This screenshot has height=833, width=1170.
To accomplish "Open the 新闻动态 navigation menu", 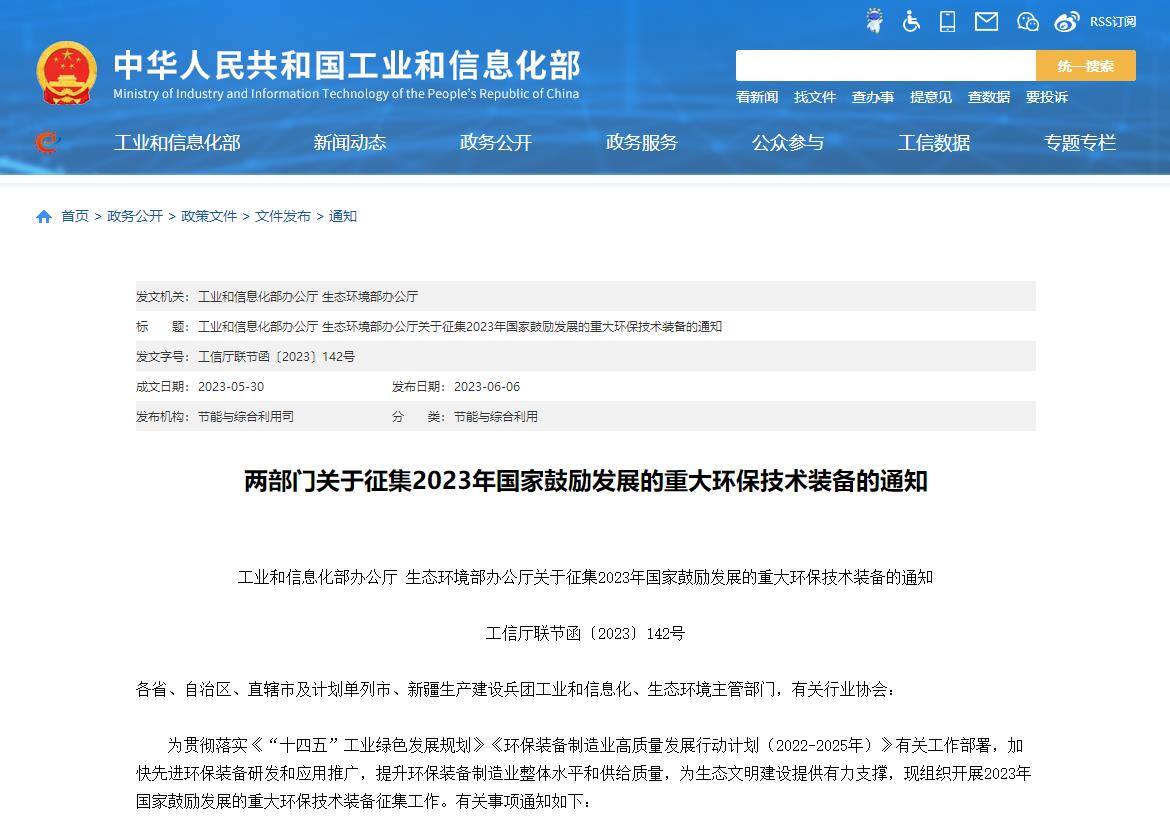I will pyautogui.click(x=349, y=143).
